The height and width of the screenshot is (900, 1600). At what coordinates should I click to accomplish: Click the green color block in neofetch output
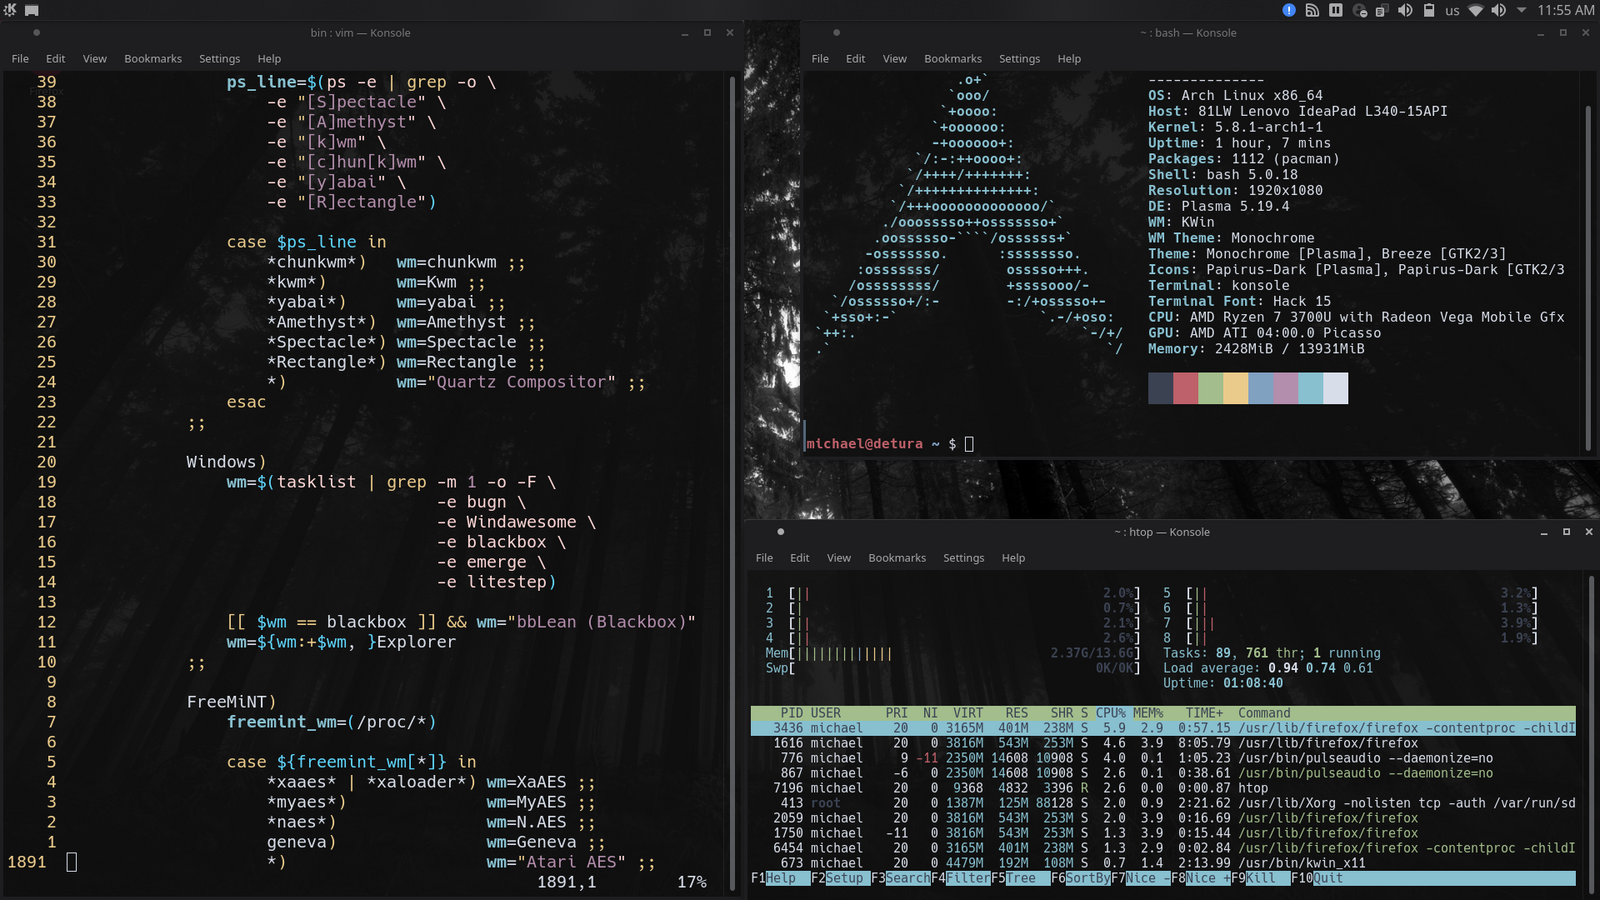coord(1210,388)
